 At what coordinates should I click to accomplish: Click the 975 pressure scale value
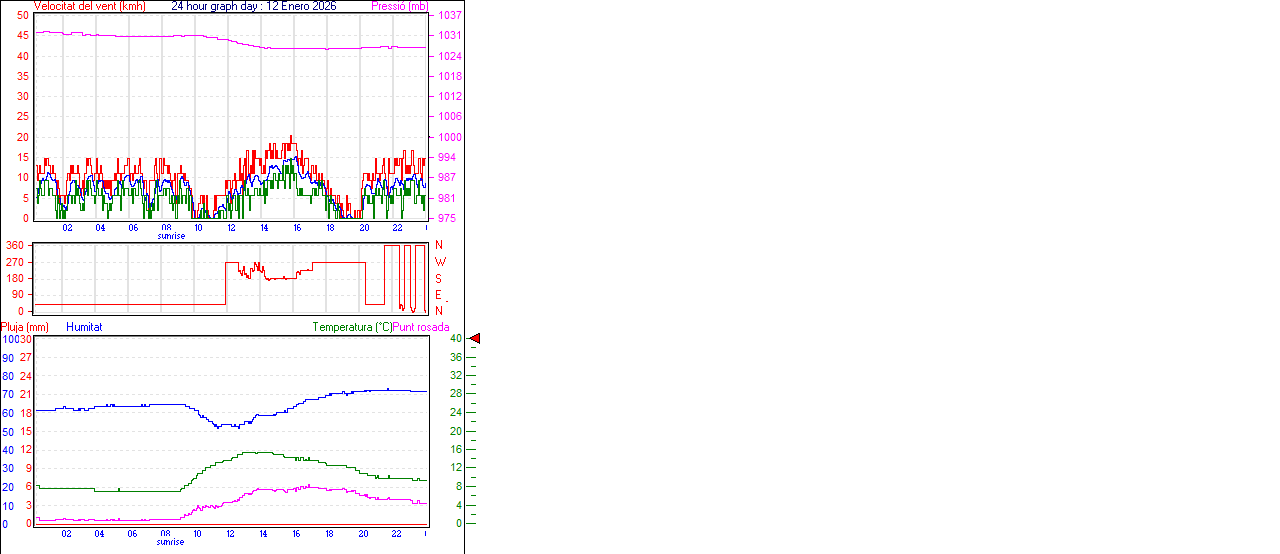[x=446, y=218]
